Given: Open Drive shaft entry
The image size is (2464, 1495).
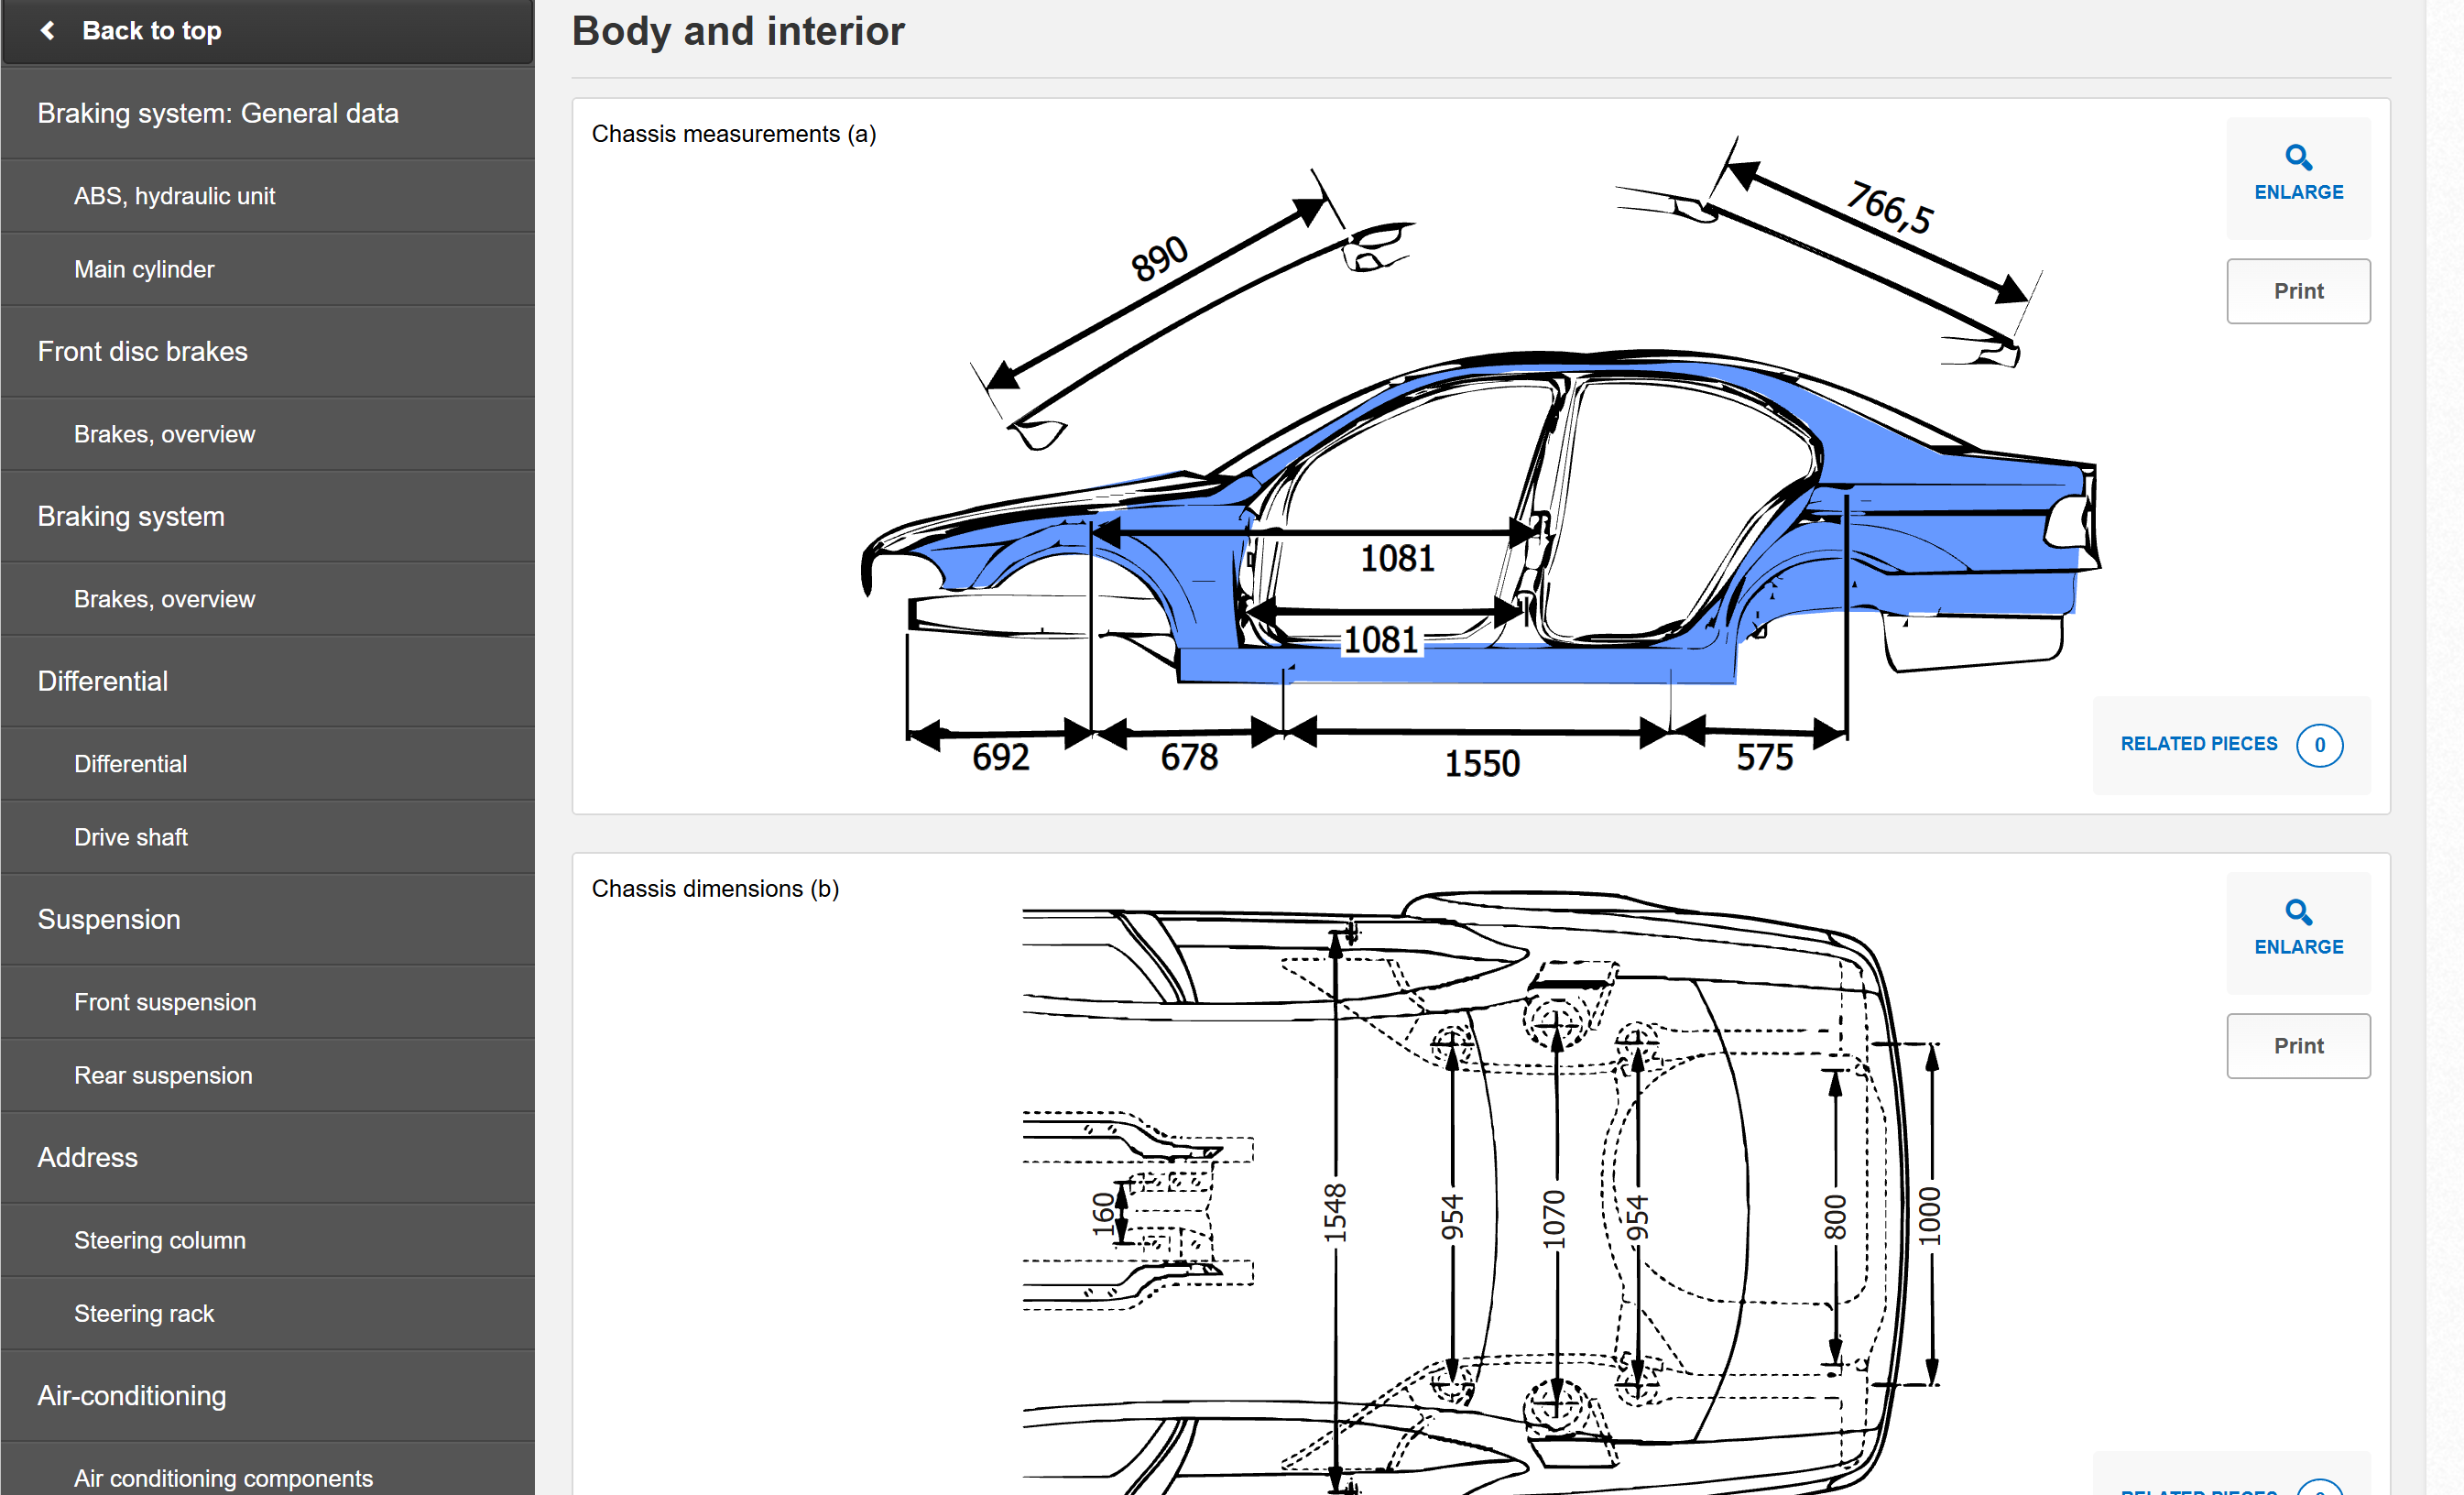Looking at the screenshot, I should 268,837.
